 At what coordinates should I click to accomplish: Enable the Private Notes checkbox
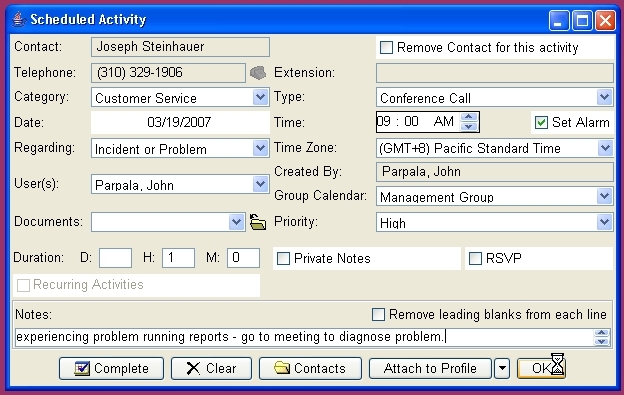tap(283, 259)
